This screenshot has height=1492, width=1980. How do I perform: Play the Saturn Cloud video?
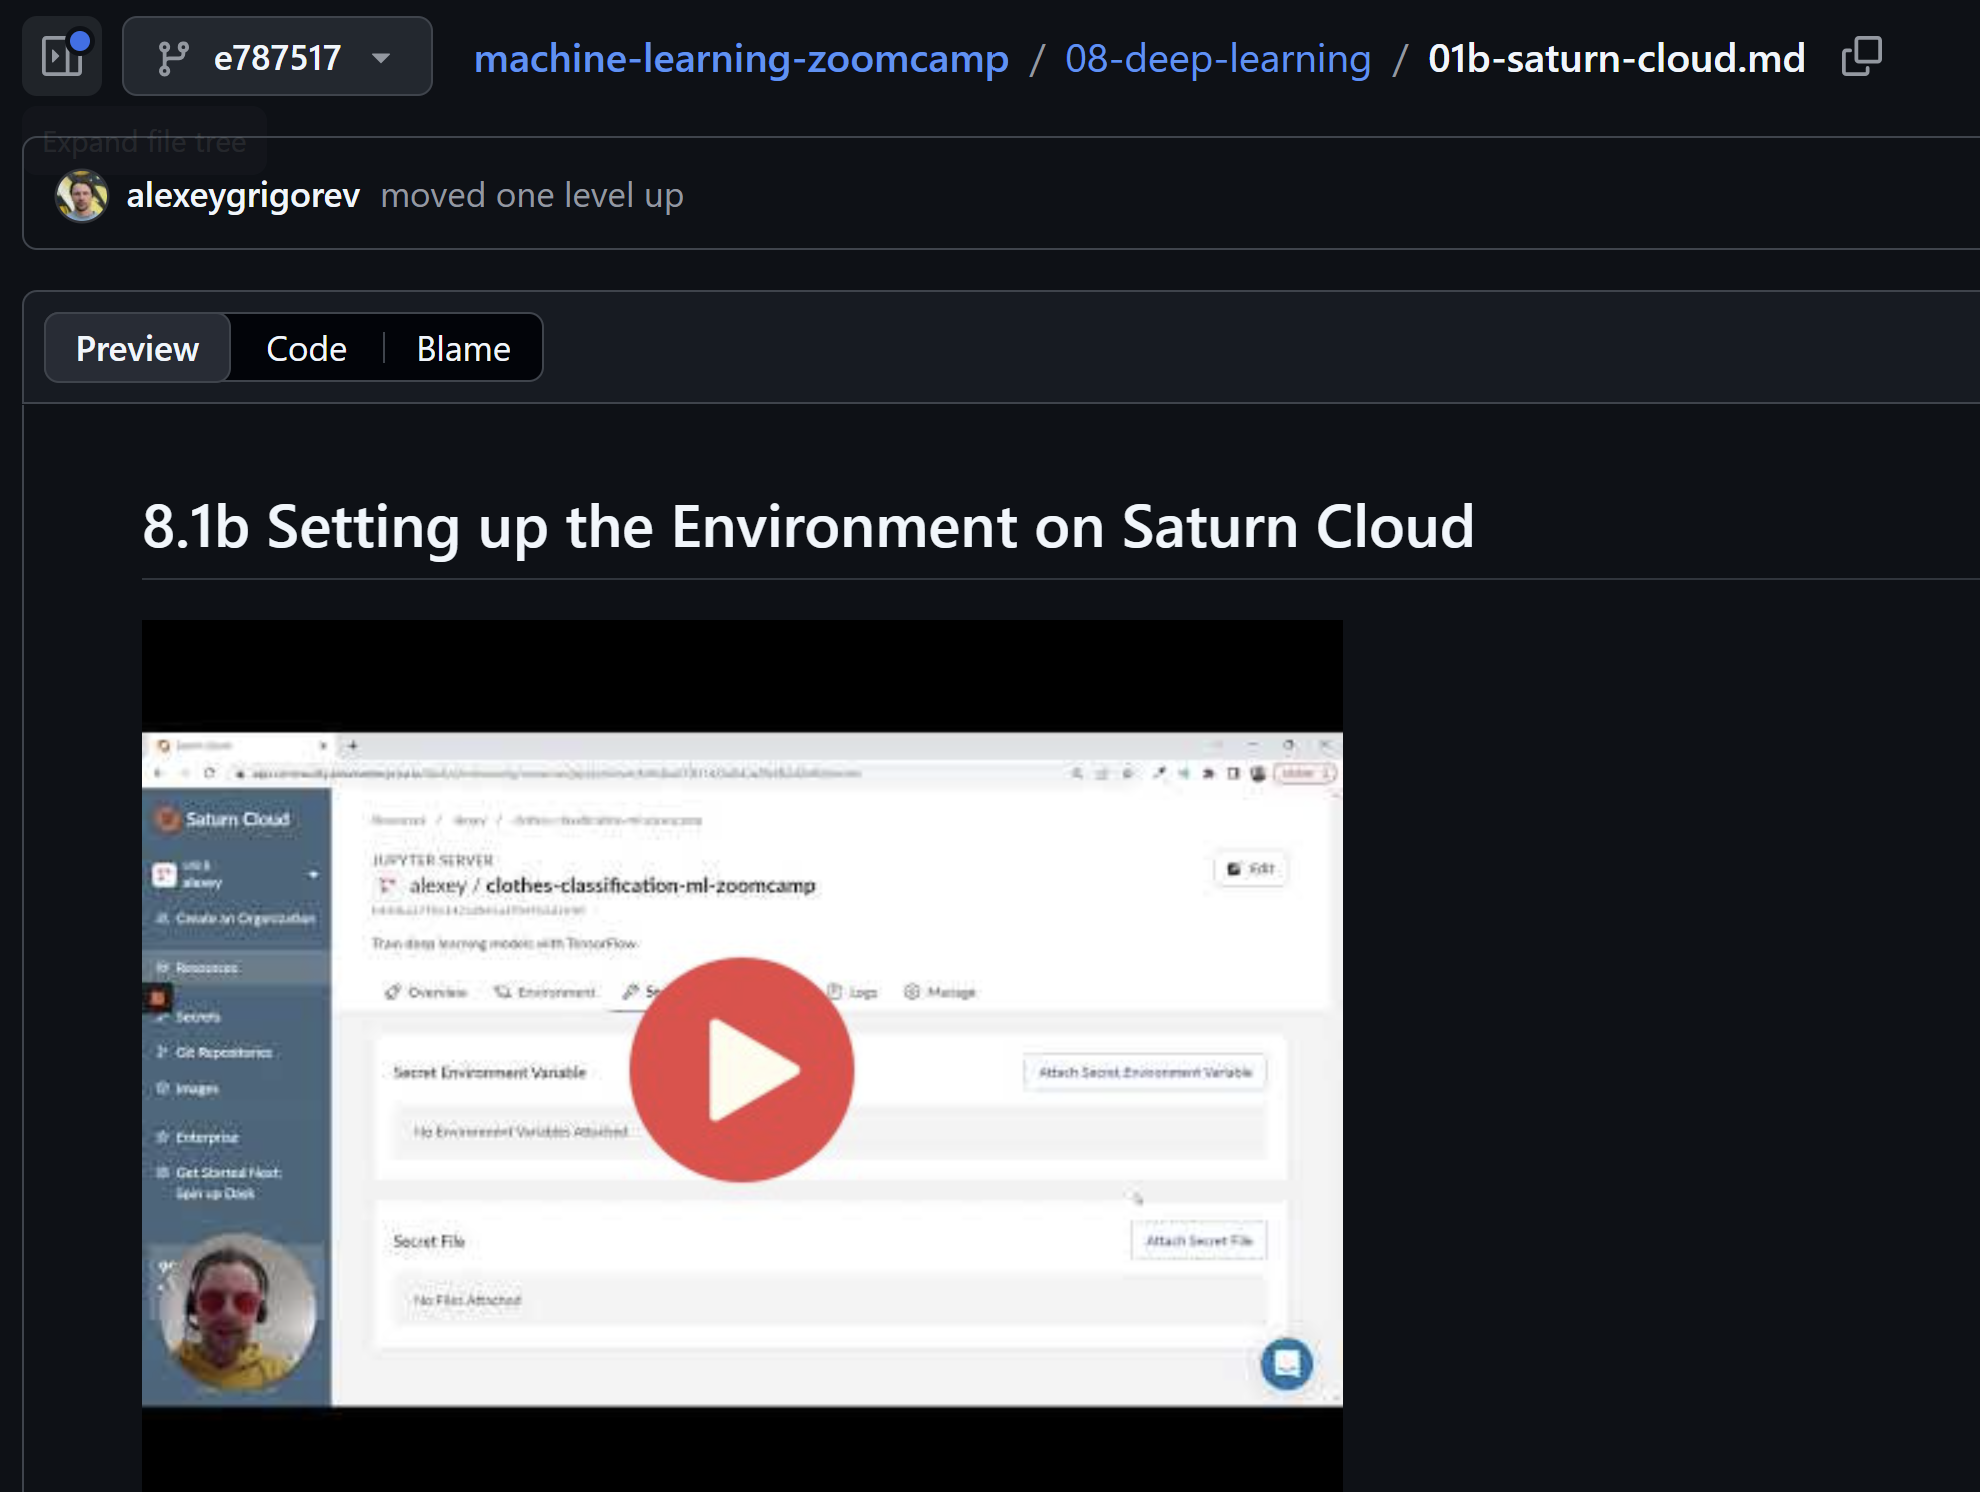(x=742, y=1069)
